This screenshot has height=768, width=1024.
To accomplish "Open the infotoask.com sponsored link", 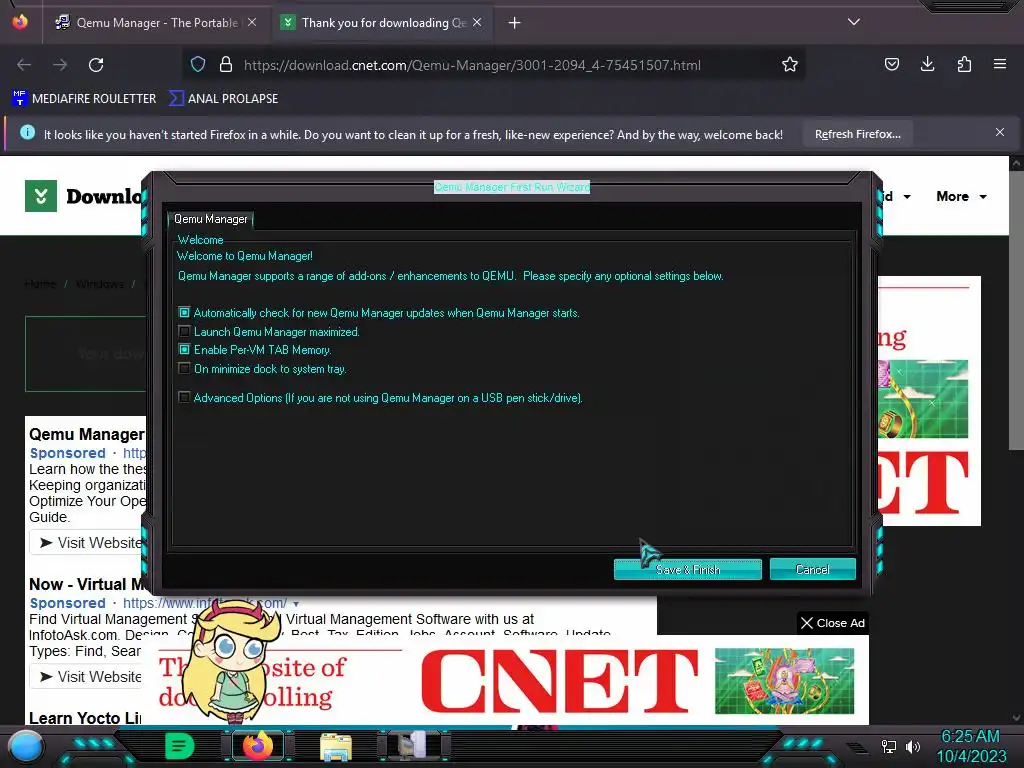I will [204, 603].
